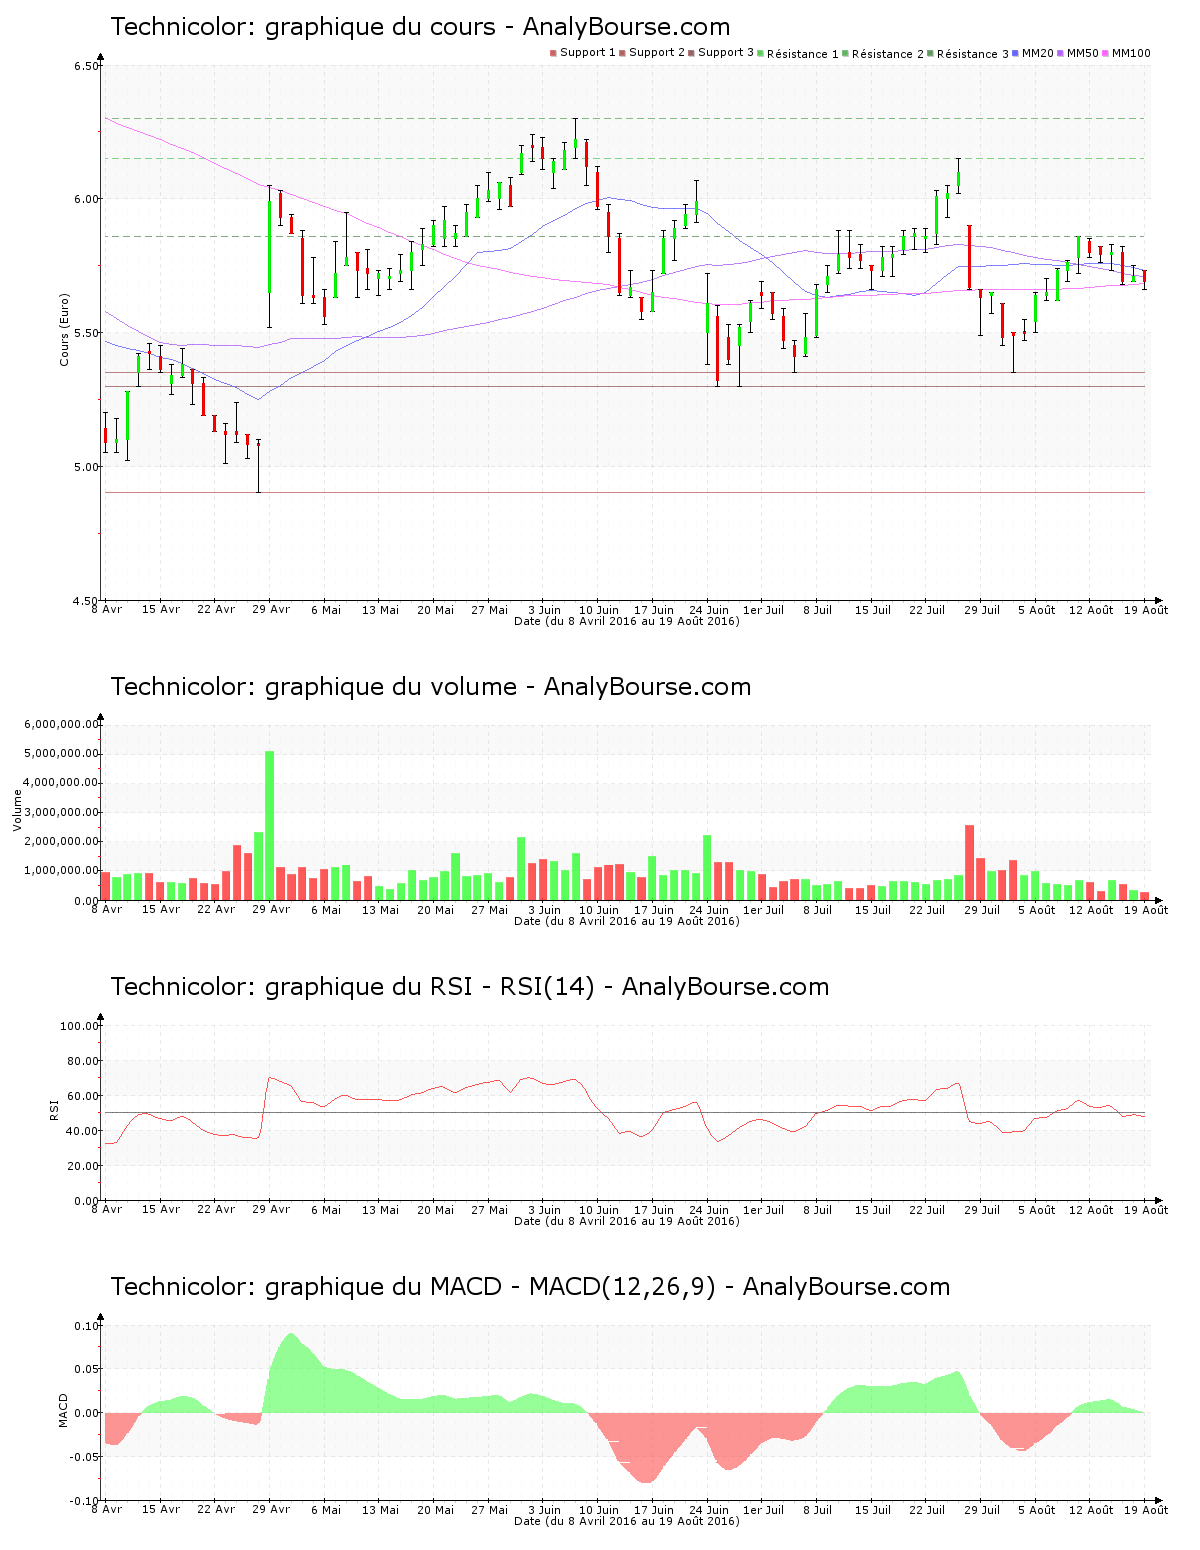Click the 20.00 value on RSI axis
1200x1550 pixels.
[83, 1166]
